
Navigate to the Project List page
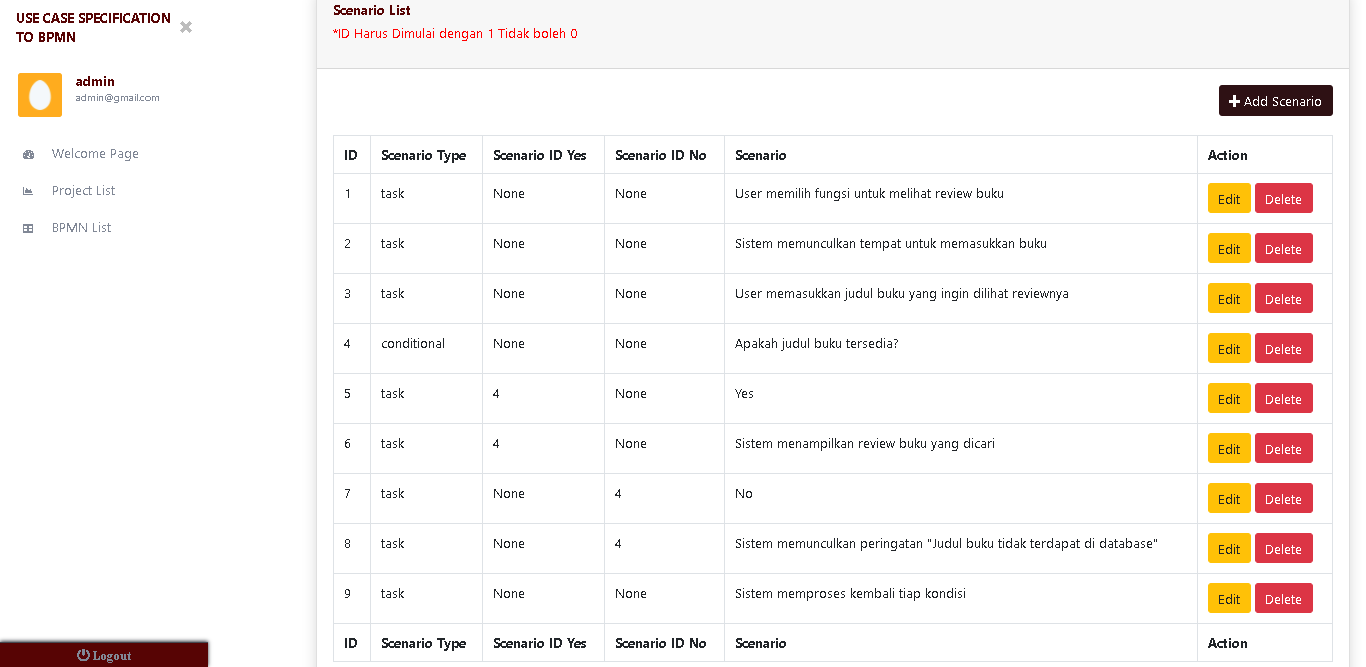click(x=82, y=190)
